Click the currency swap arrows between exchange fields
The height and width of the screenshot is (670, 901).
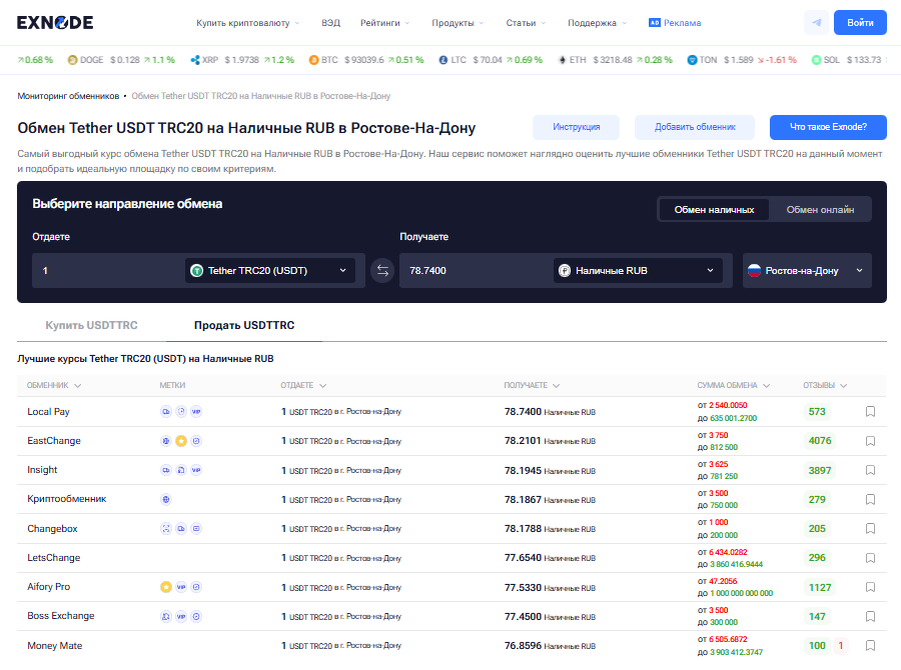click(382, 270)
